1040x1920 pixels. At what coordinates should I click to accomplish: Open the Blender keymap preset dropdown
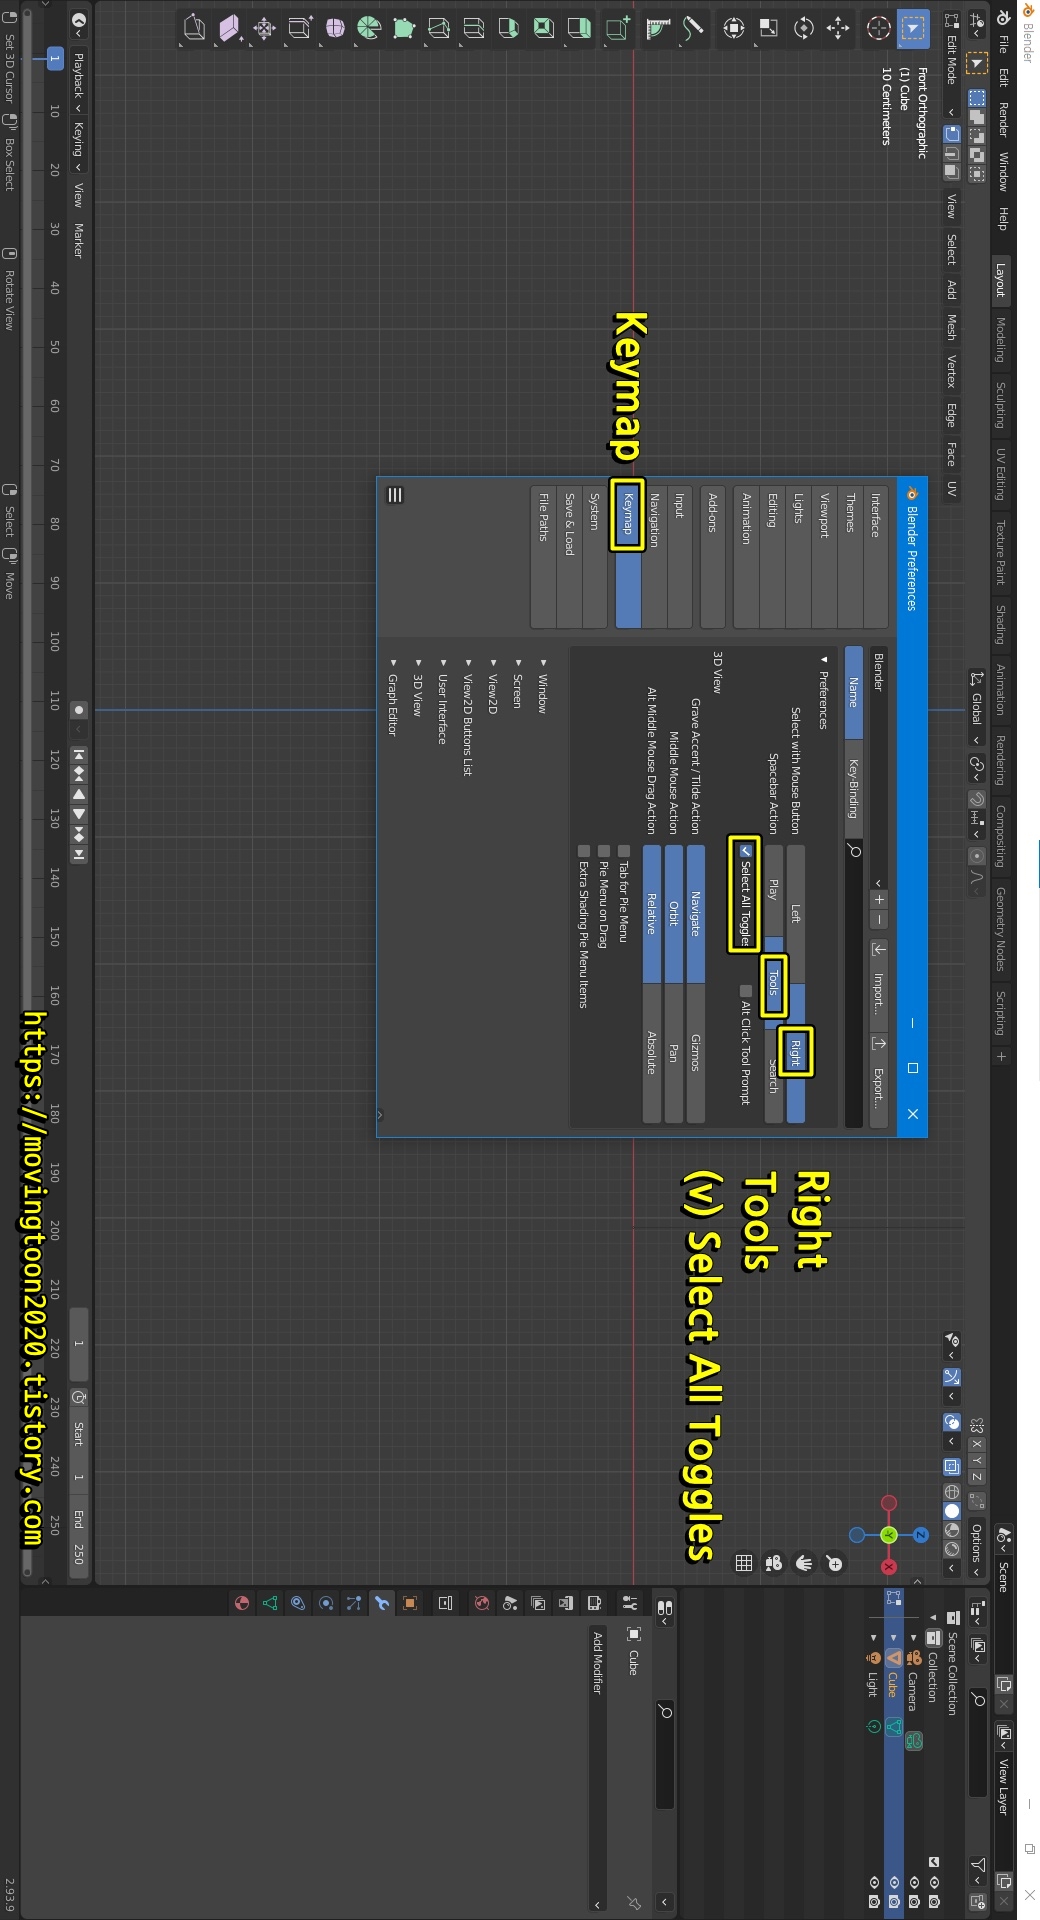879,768
